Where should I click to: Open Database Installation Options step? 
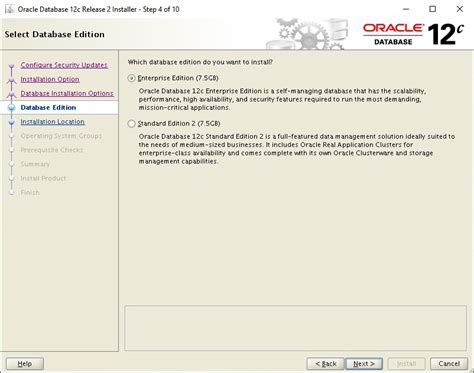tap(67, 93)
